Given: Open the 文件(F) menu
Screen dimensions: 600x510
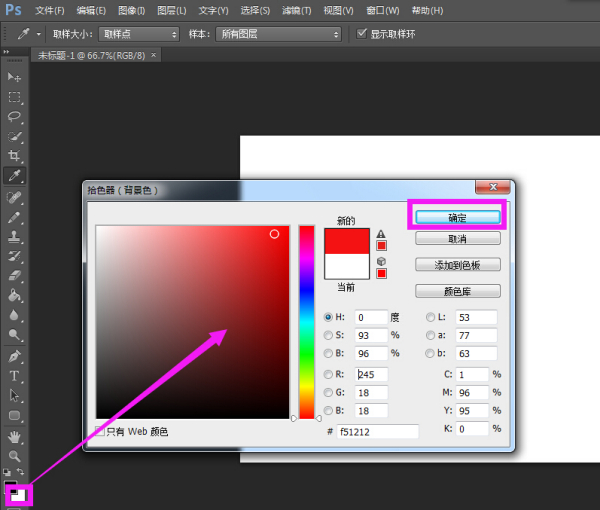Looking at the screenshot, I should tap(50, 10).
